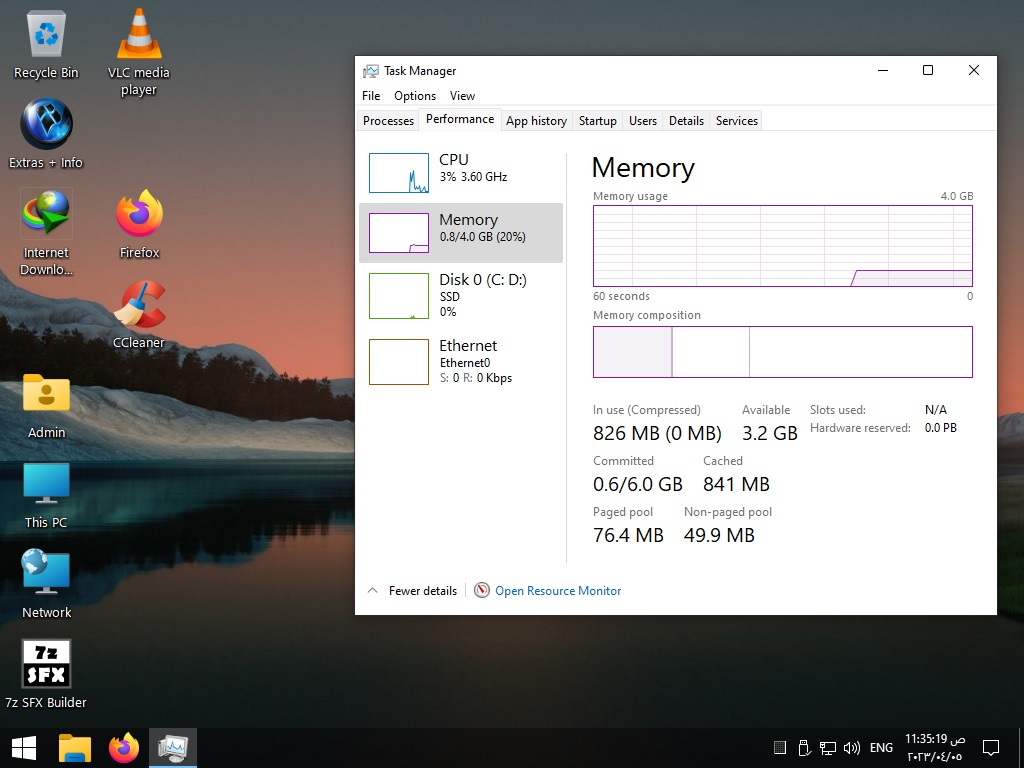Click the CCleaner desktop icon
Viewport: 1024px width, 768px height.
point(138,314)
